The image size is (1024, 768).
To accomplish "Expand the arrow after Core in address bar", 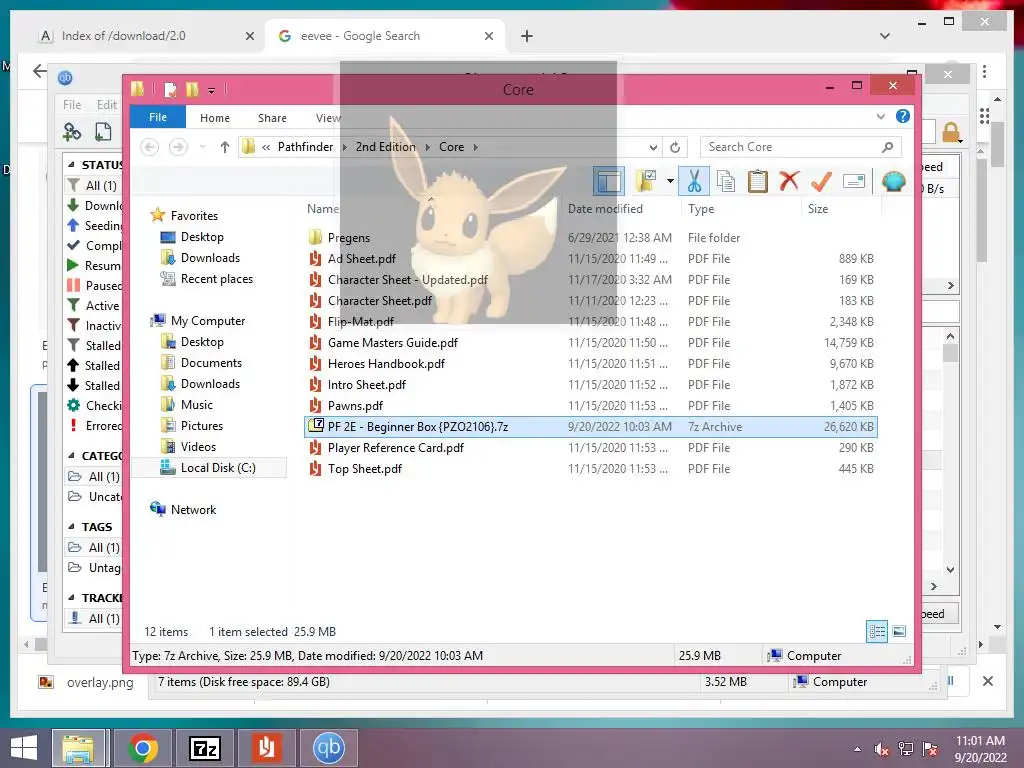I will (475, 147).
